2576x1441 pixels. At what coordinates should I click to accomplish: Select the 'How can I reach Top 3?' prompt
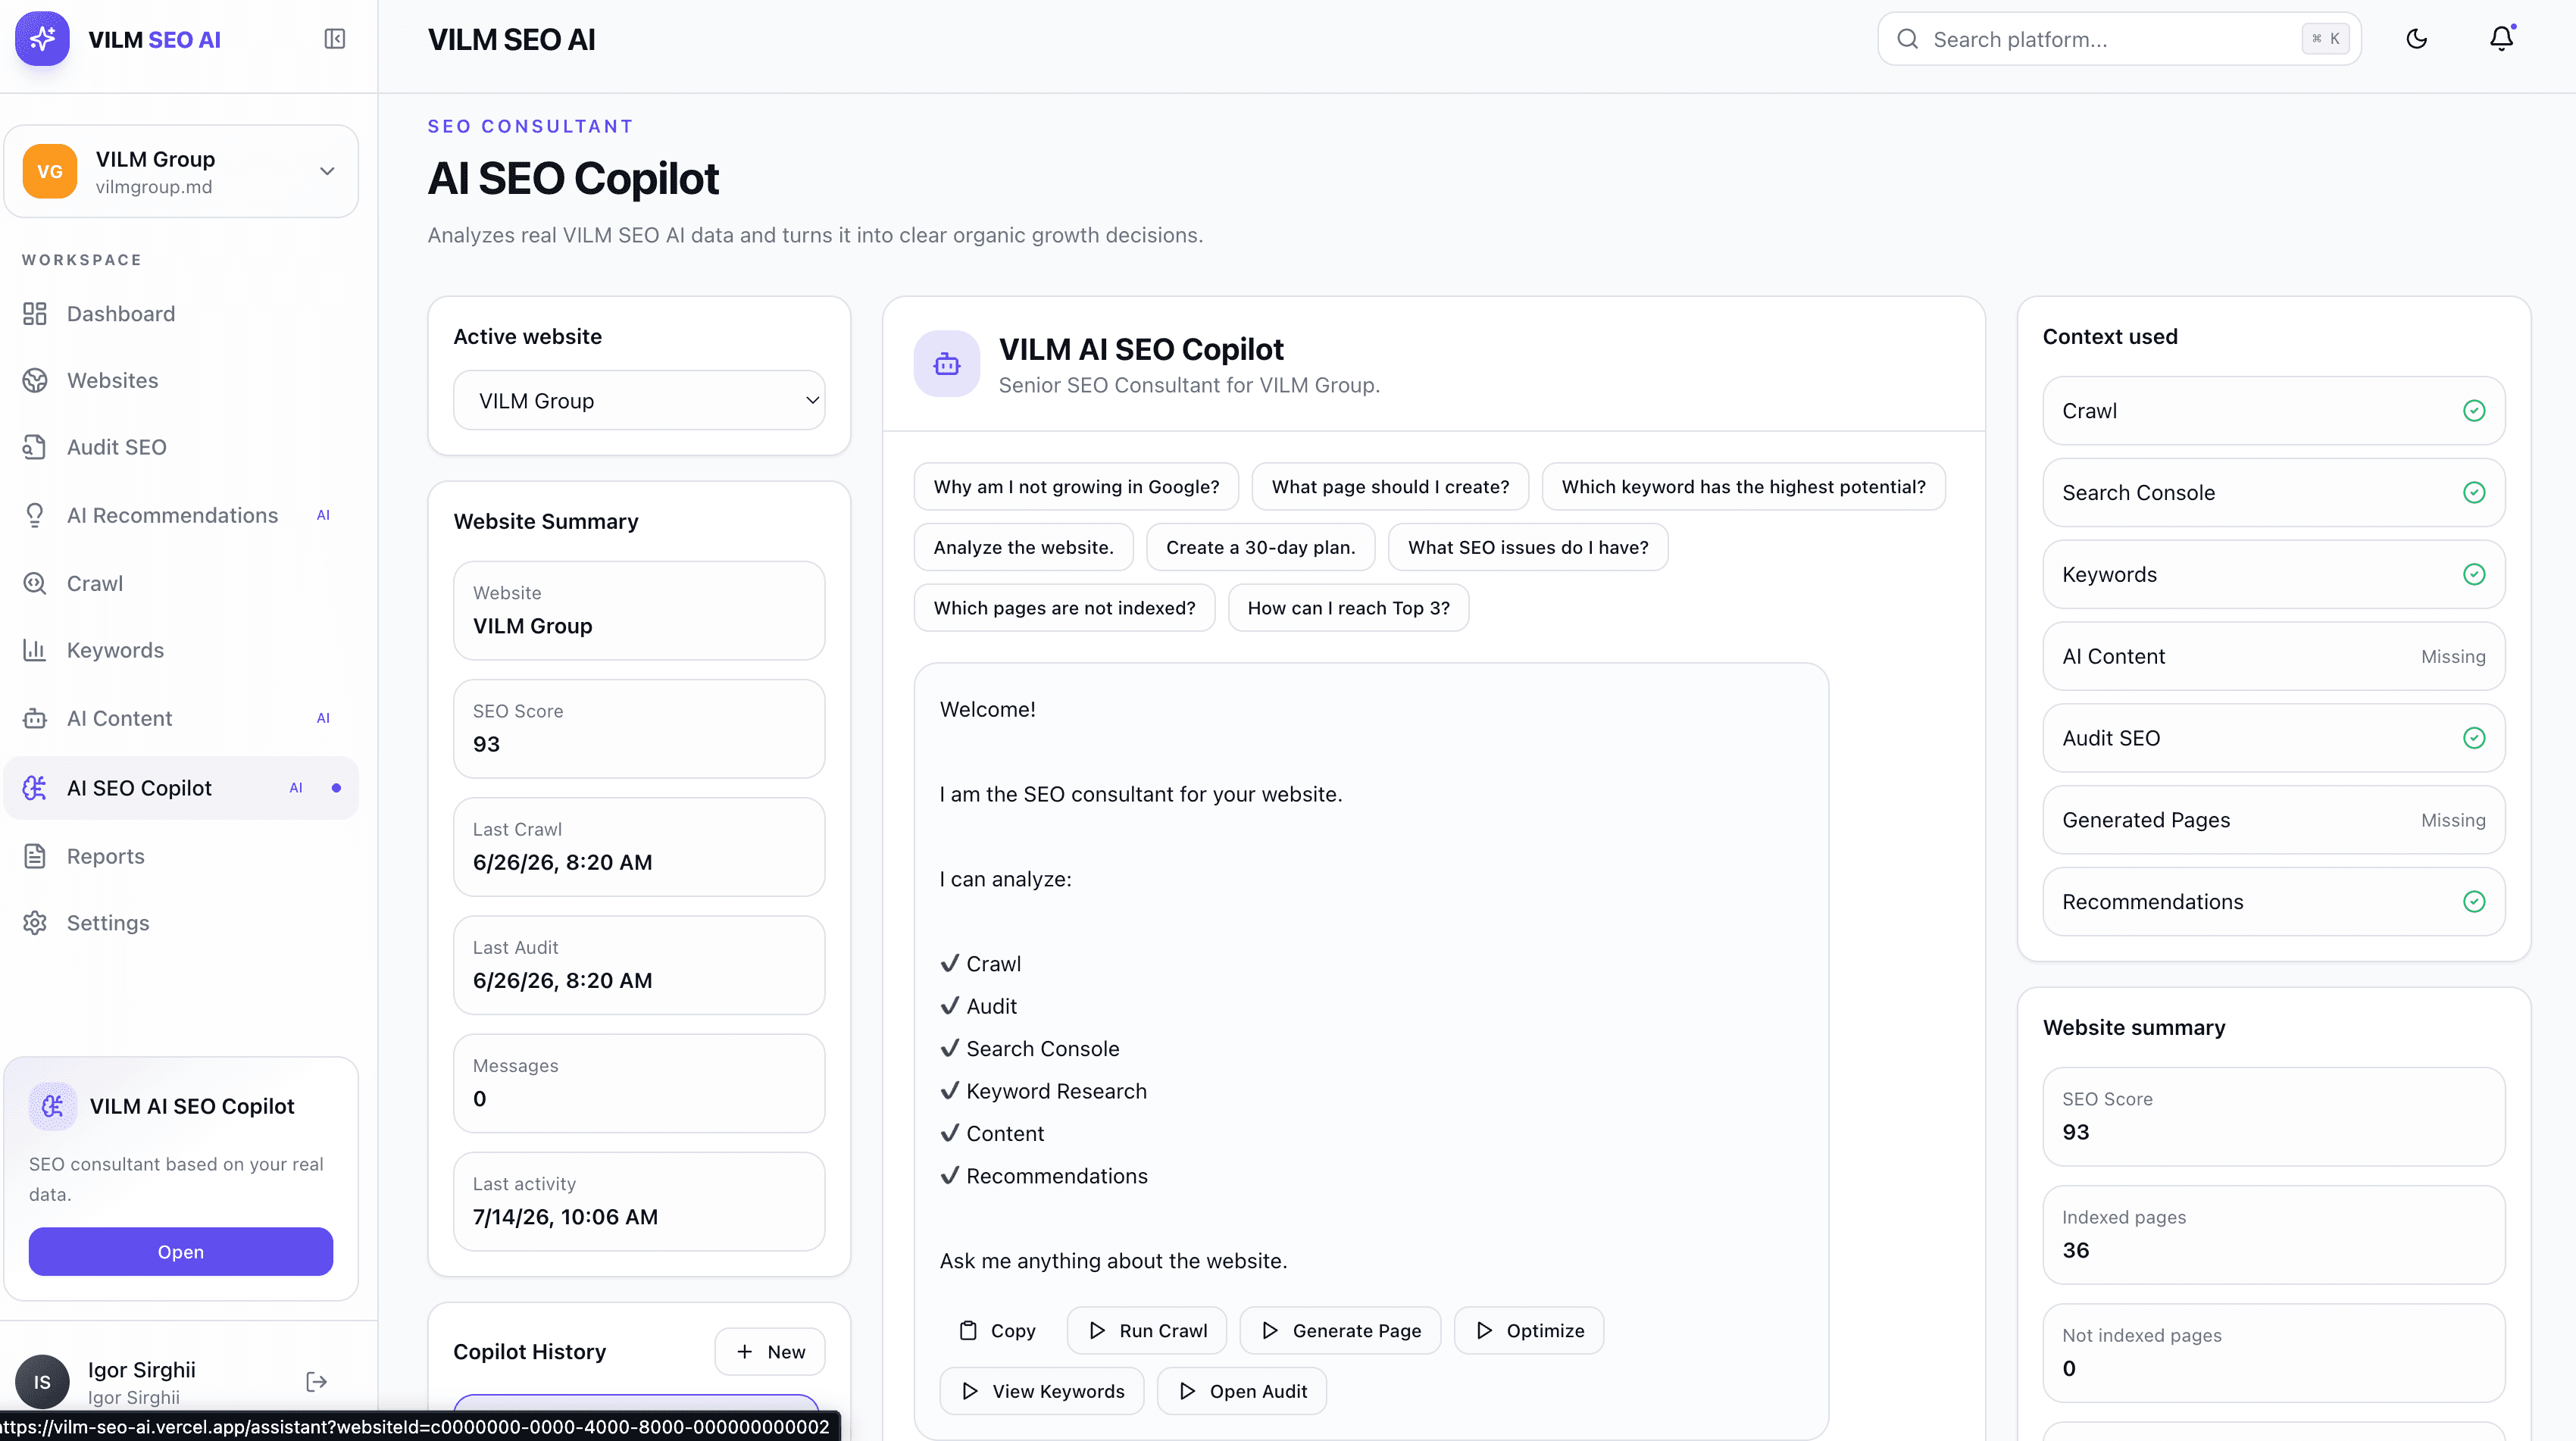(1348, 608)
